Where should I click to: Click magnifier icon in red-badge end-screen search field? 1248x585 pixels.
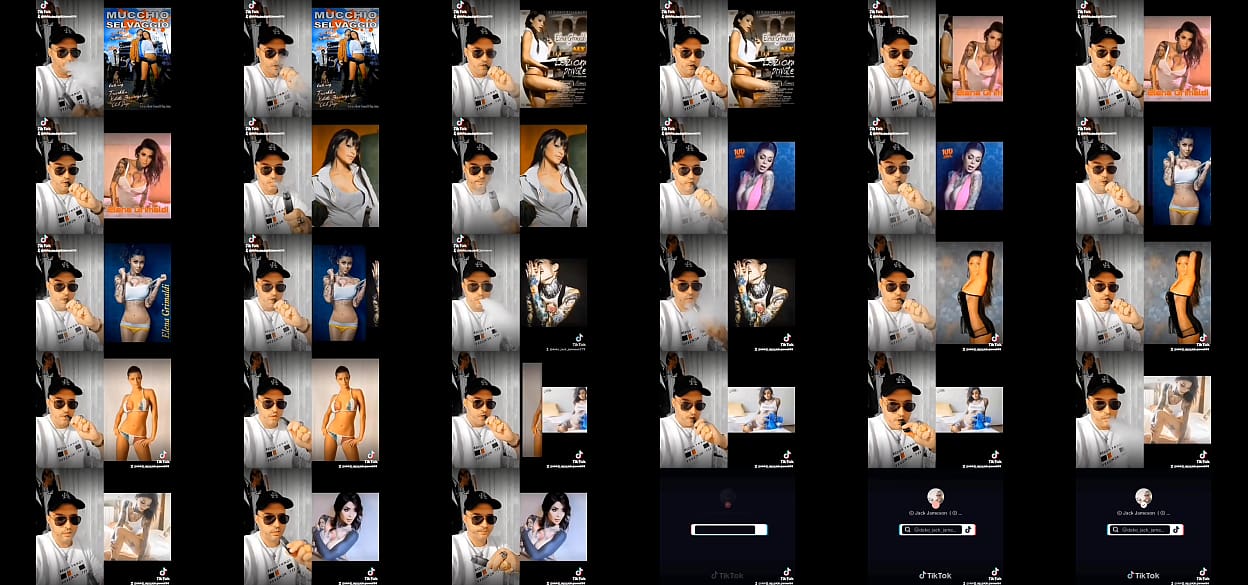[907, 530]
